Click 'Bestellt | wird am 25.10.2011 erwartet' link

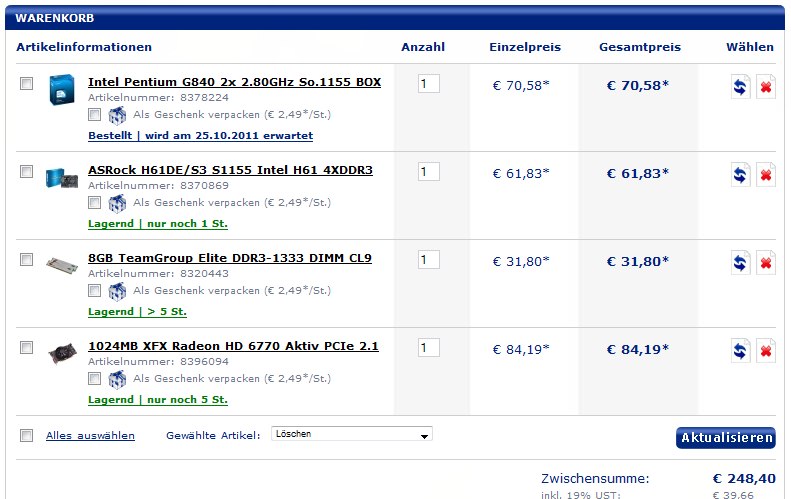(x=200, y=136)
